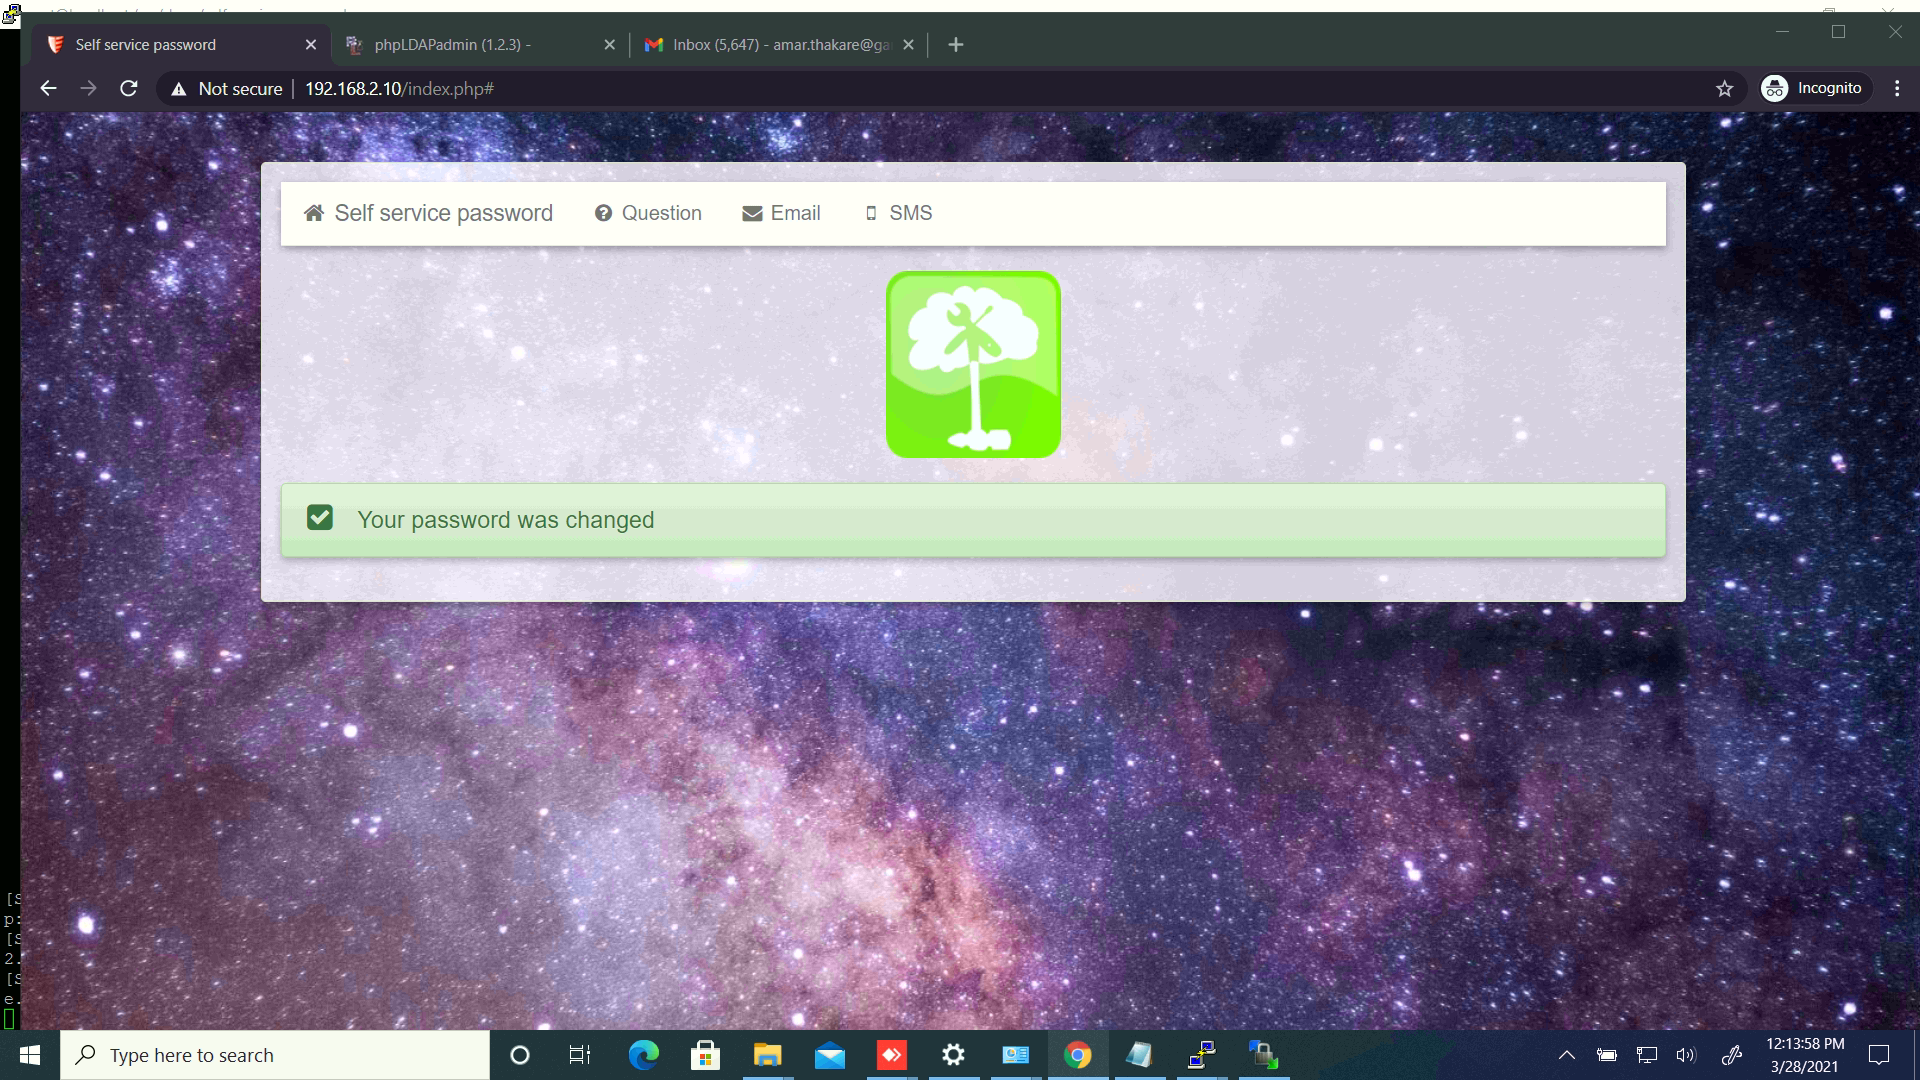This screenshot has height=1080, width=1920.
Task: Click the green LDAP Tool Box logo
Action: [x=973, y=364]
